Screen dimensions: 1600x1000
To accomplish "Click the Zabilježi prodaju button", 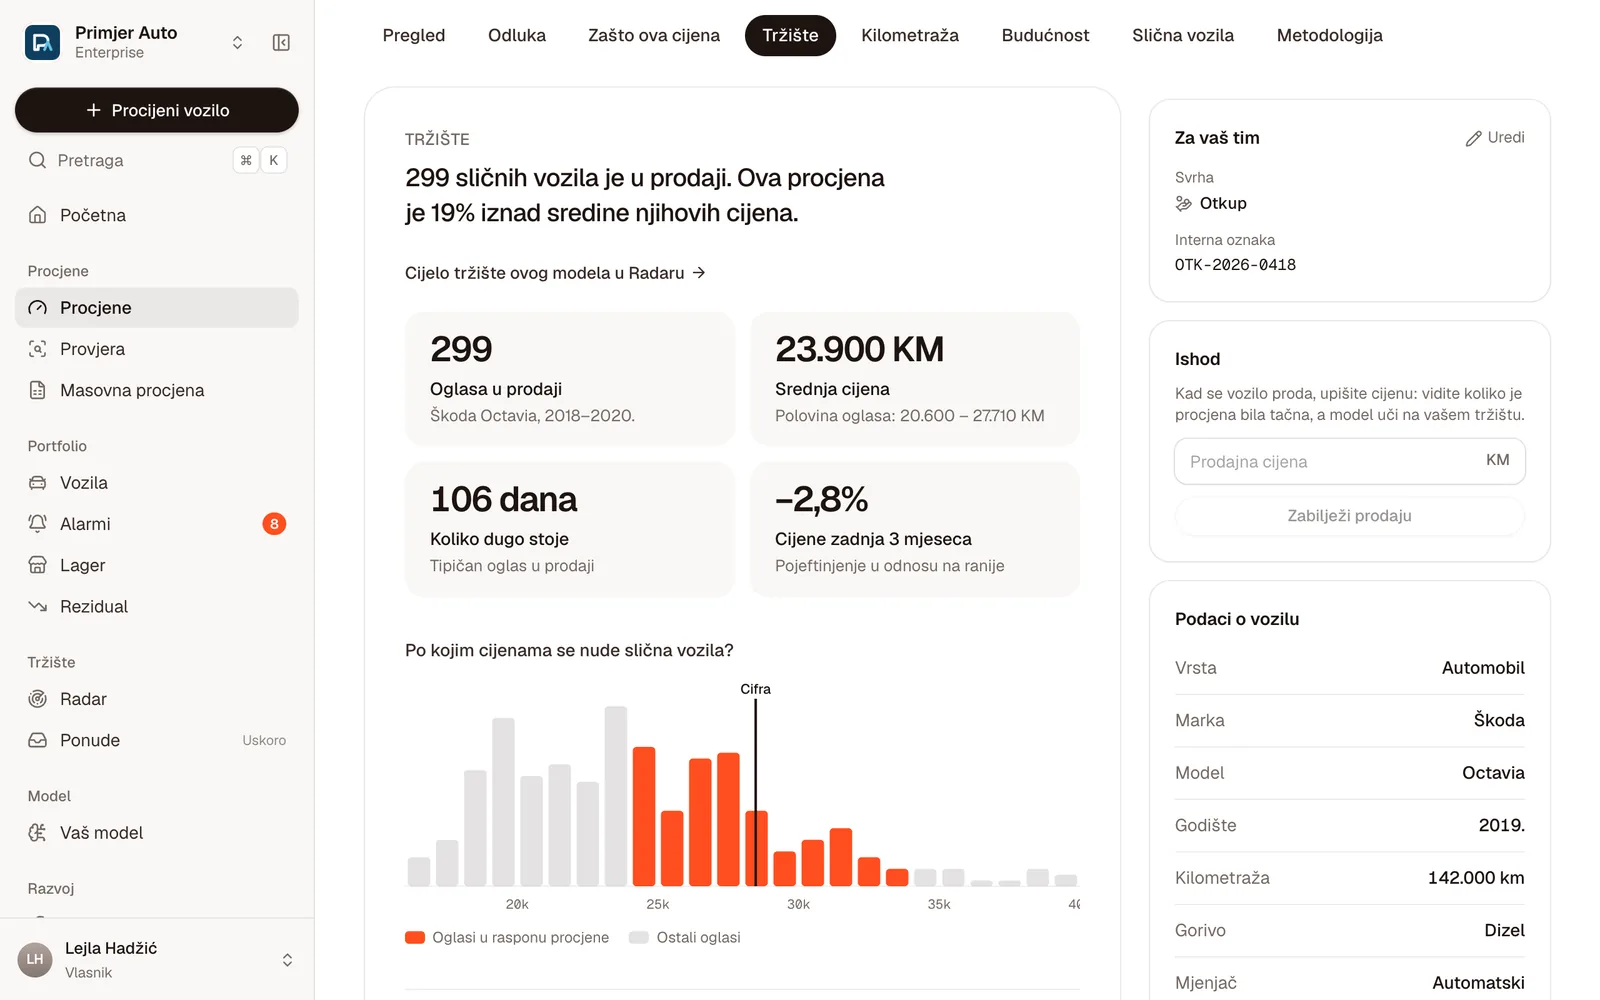I will (x=1350, y=516).
